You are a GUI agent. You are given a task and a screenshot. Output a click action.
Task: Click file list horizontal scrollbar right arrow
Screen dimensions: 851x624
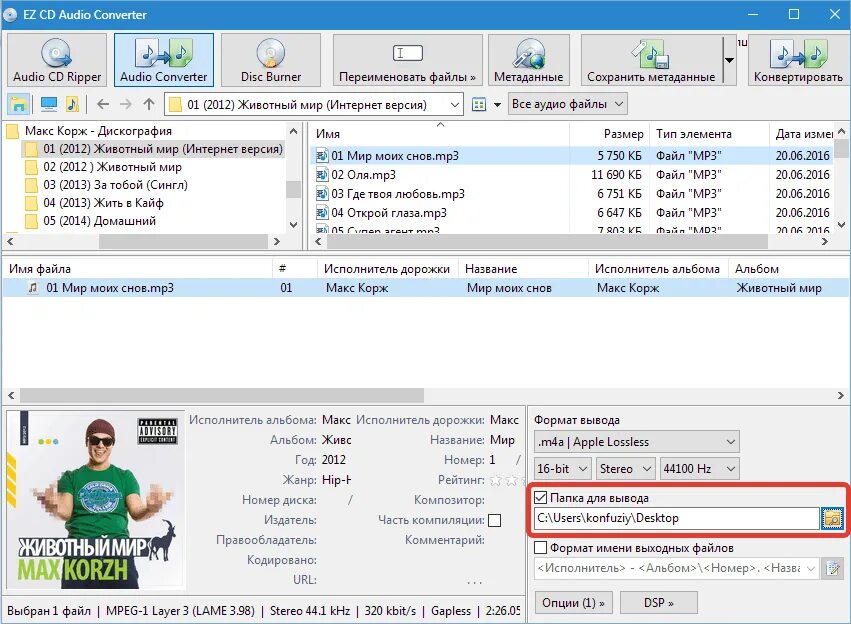tap(825, 241)
